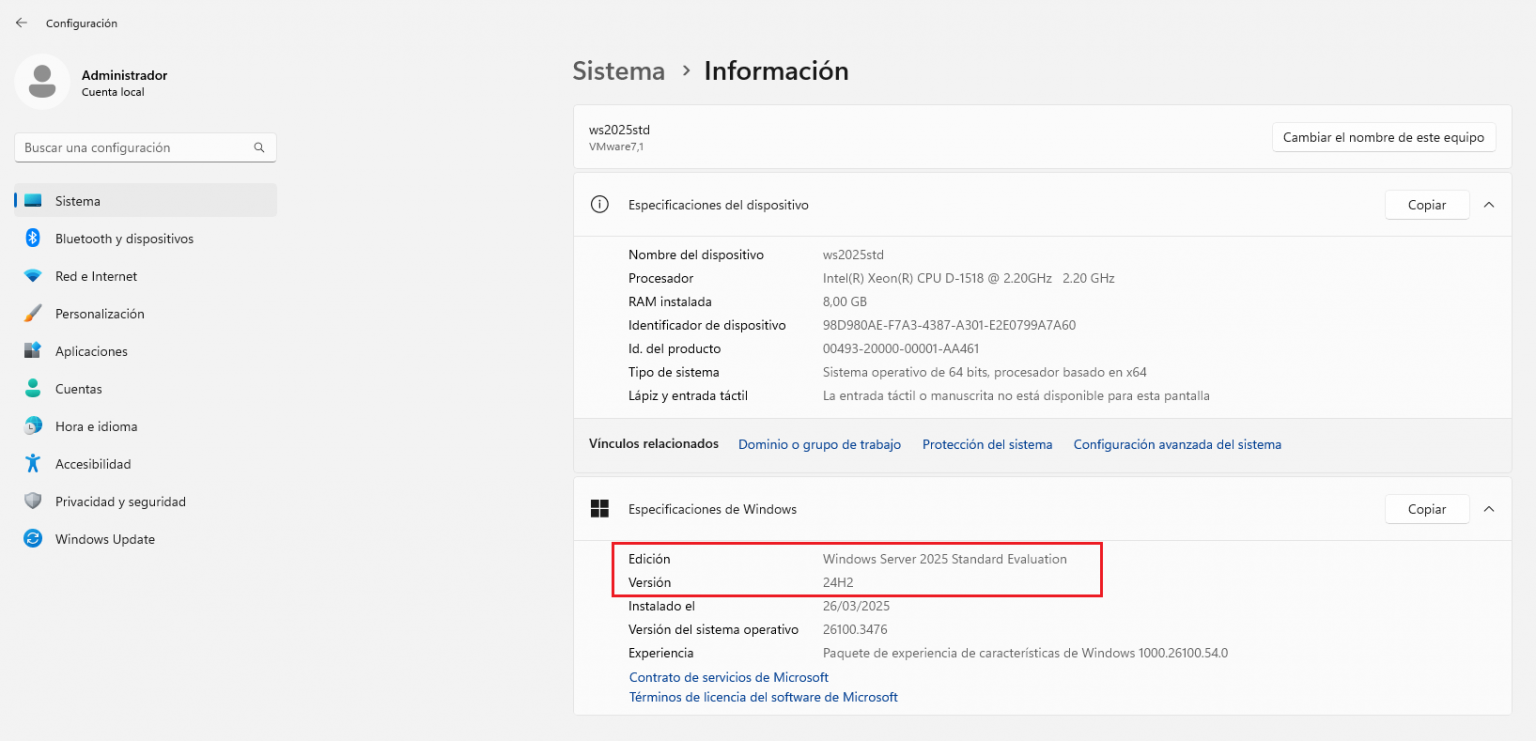The image size is (1536, 741).
Task: Select the Cuentas person icon
Action: (33, 389)
